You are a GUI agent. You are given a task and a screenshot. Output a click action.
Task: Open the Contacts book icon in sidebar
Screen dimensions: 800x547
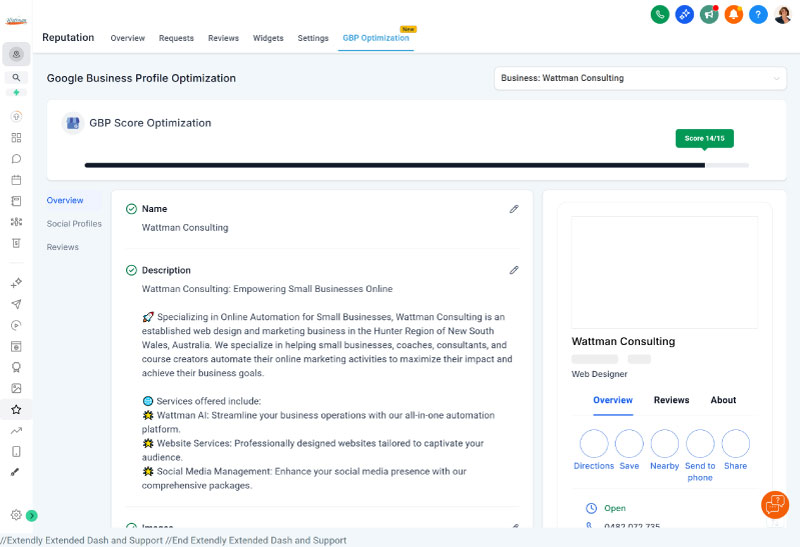coord(16,201)
